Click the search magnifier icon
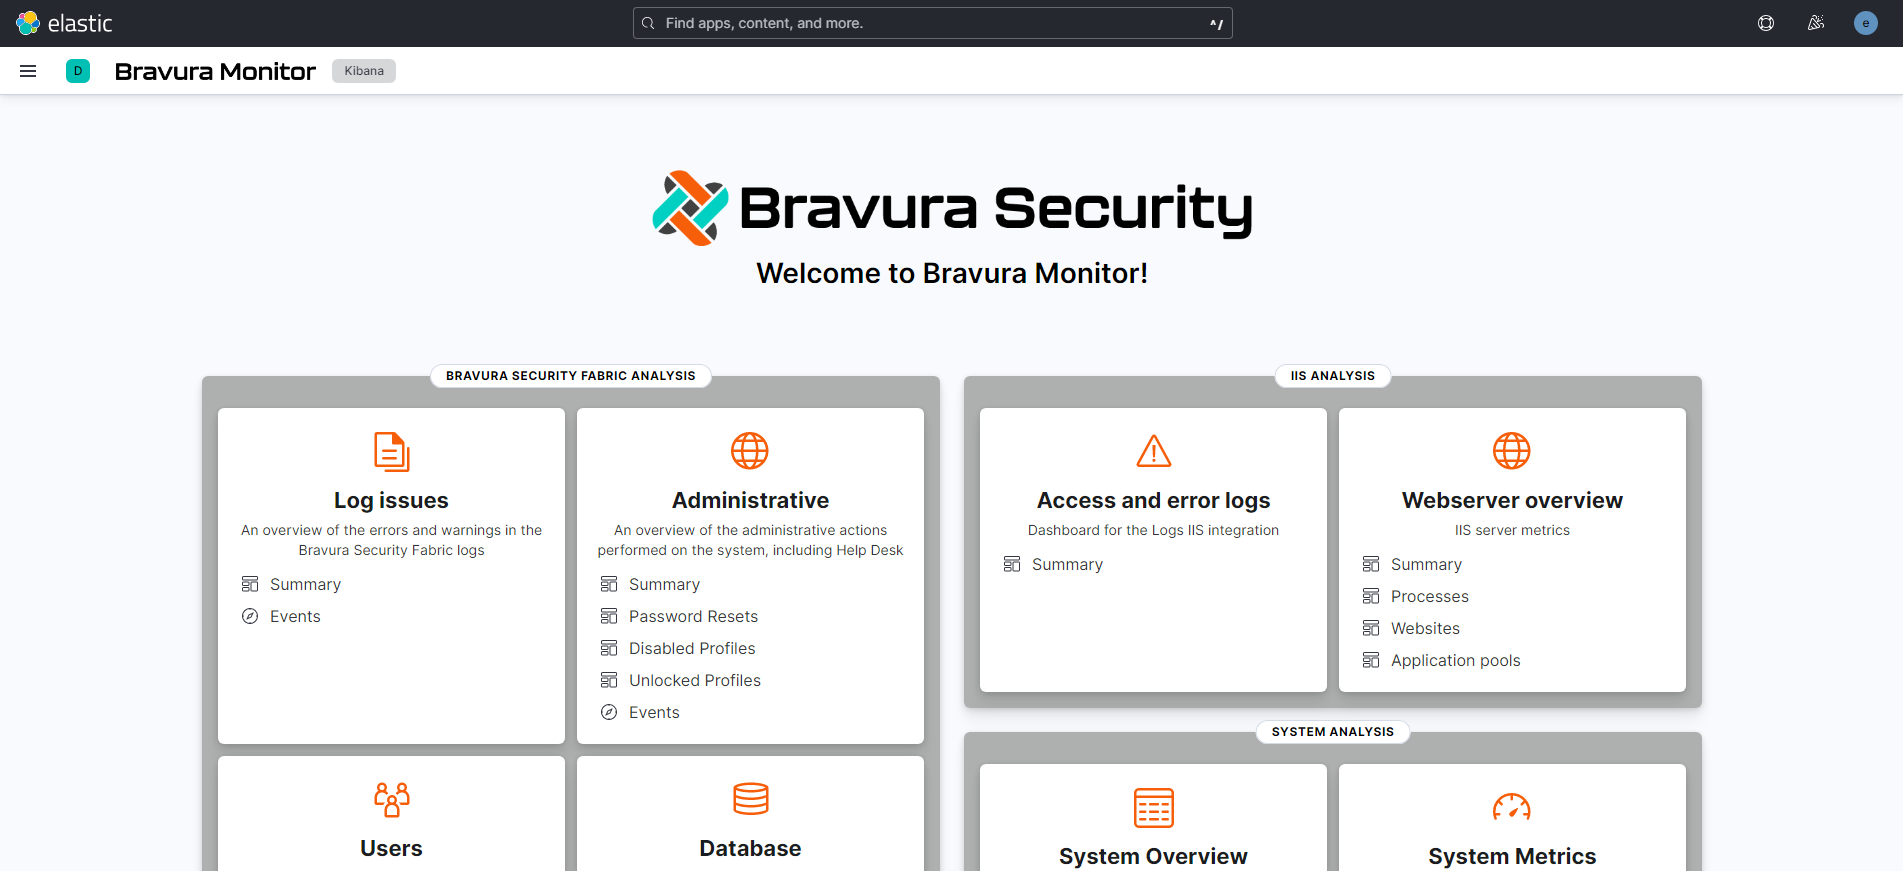1903x871 pixels. (648, 23)
